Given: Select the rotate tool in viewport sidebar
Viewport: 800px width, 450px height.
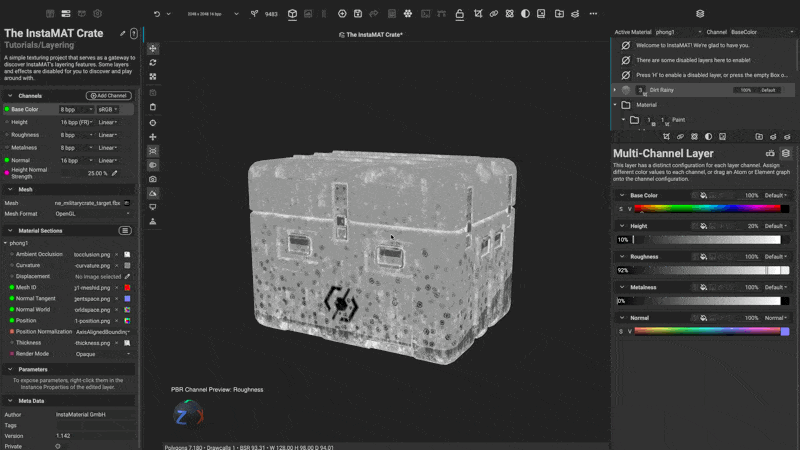Looking at the screenshot, I should pyautogui.click(x=153, y=62).
